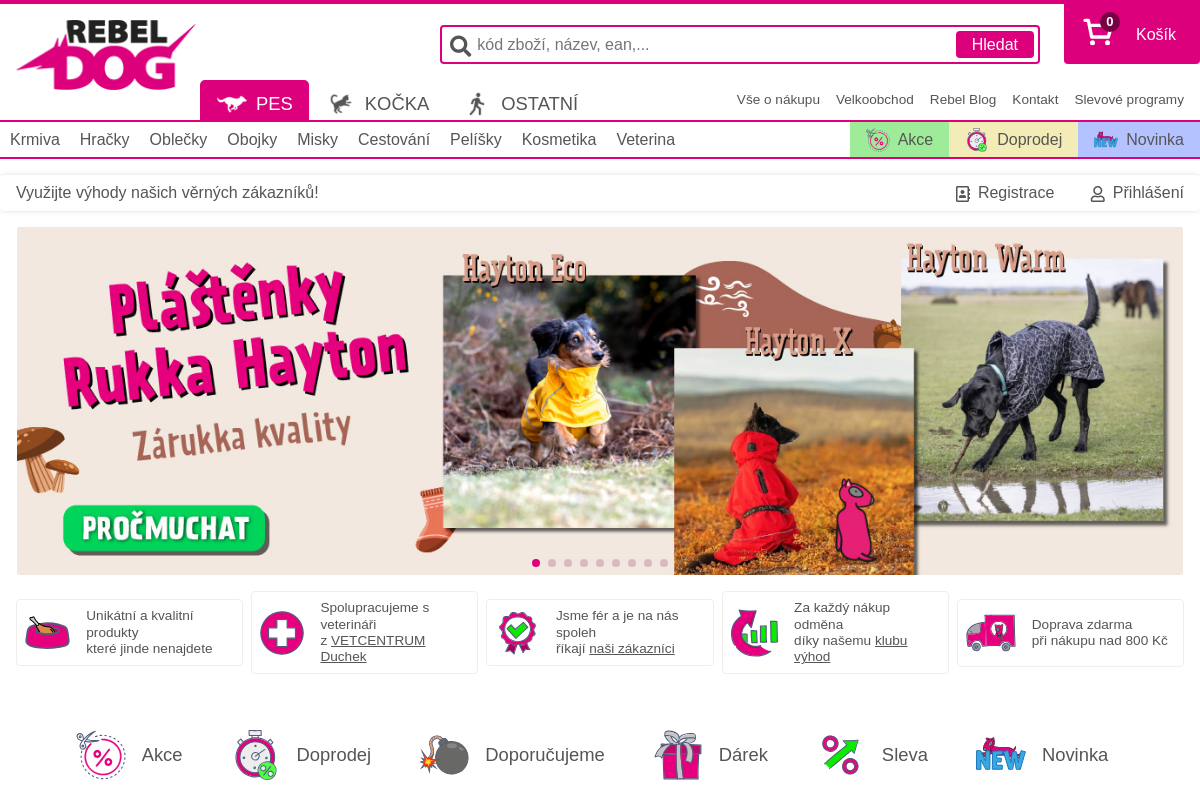Open the Slevové programy link
The height and width of the screenshot is (800, 1200).
1129,99
